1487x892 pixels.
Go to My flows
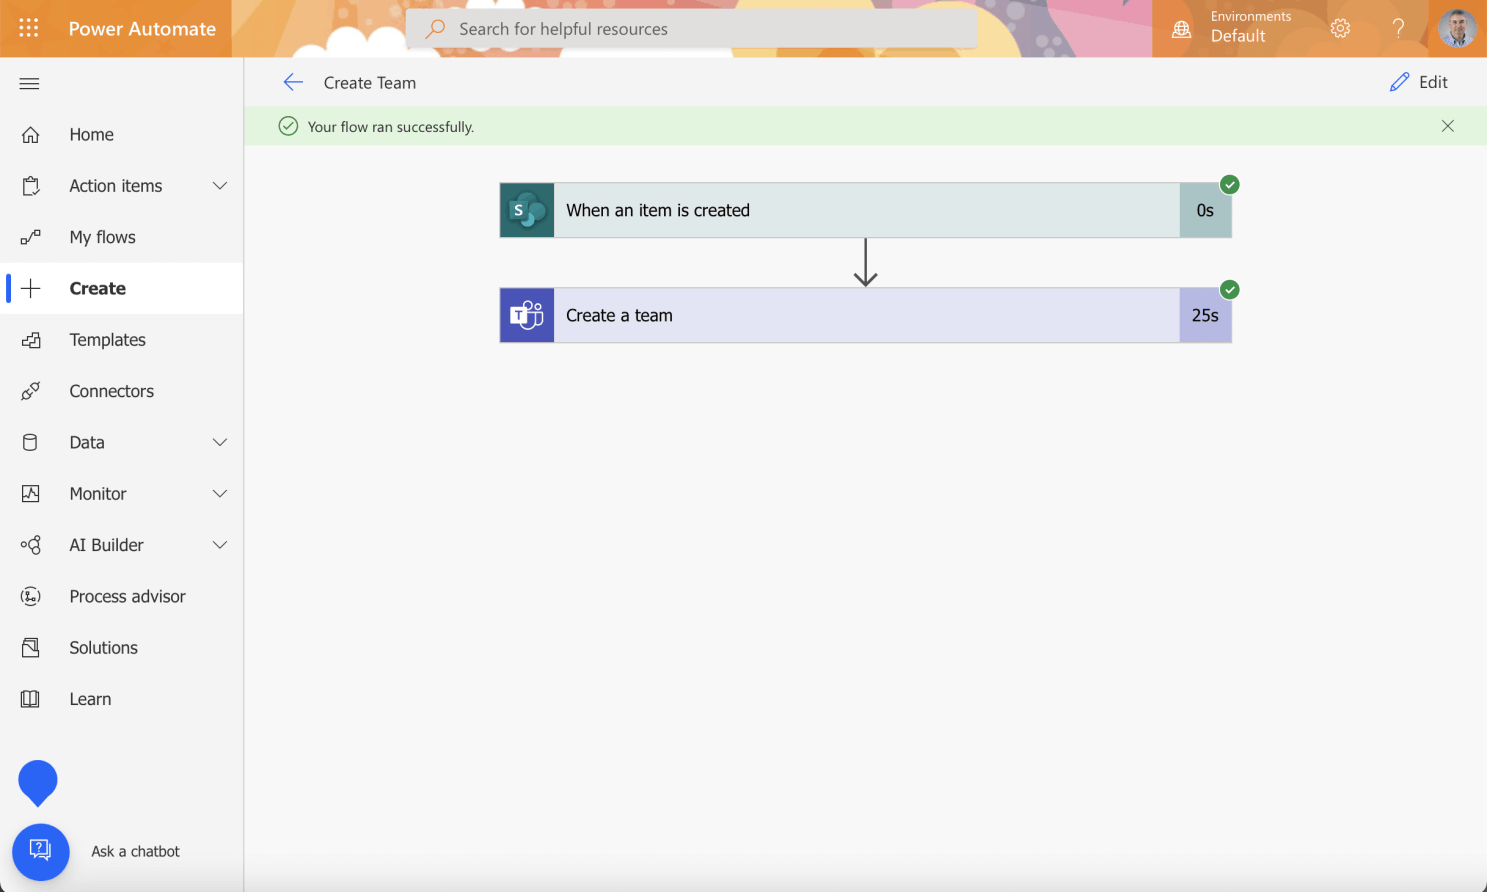coord(102,237)
